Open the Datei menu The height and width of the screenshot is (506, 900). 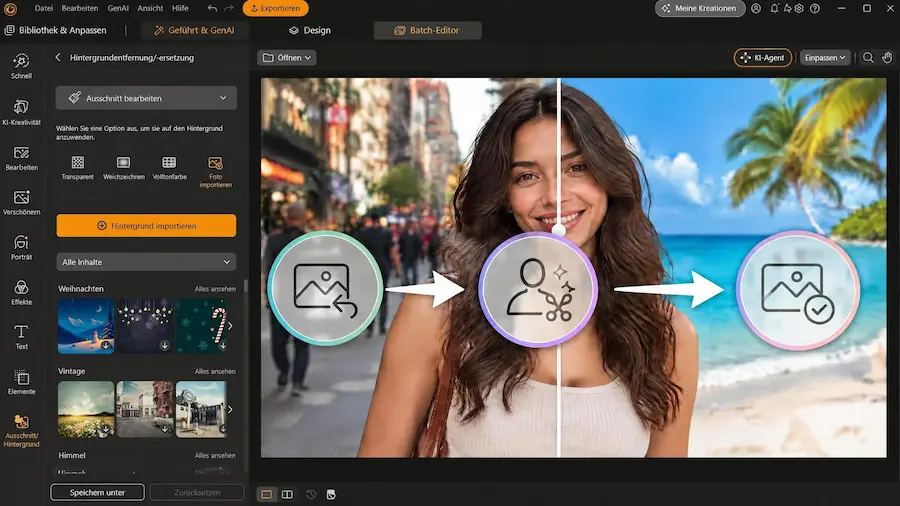click(x=44, y=8)
